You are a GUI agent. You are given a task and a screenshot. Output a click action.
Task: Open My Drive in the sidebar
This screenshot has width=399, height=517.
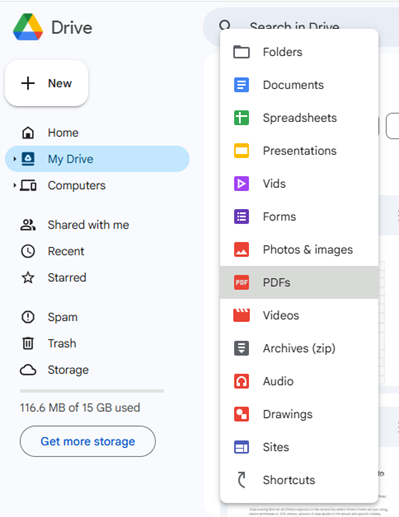(97, 159)
